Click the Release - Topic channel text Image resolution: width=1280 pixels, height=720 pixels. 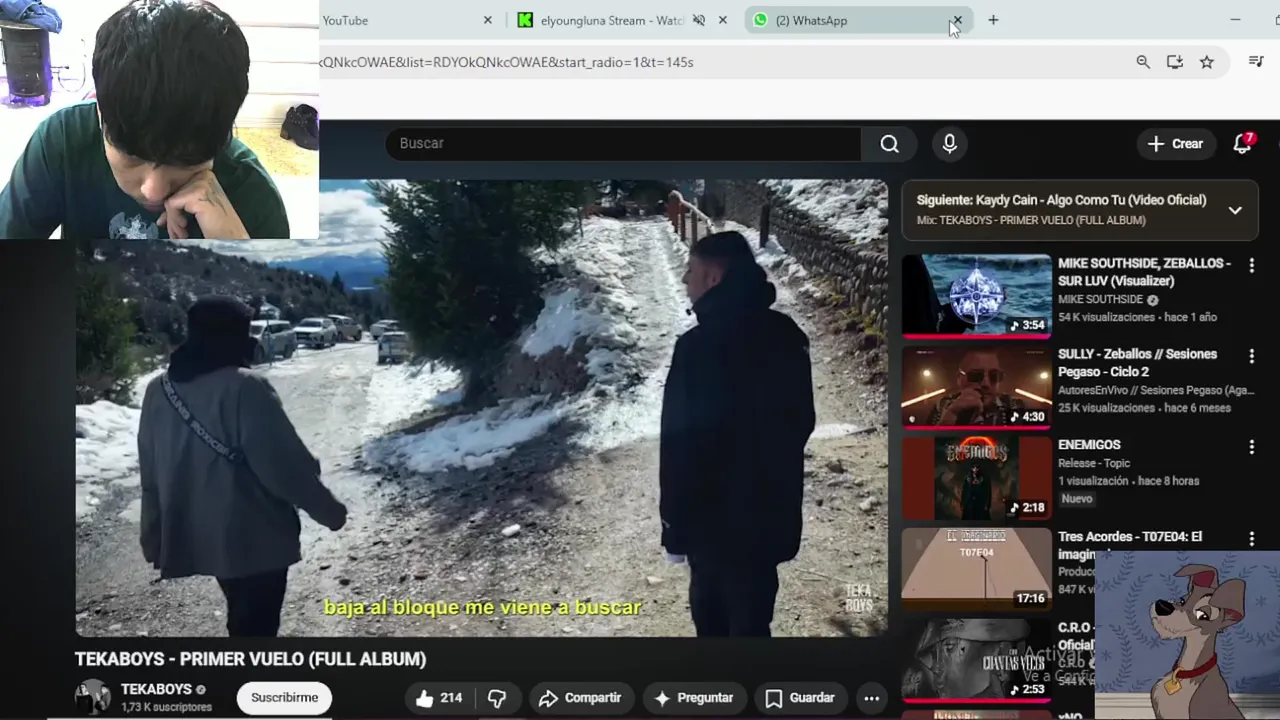[1094, 463]
